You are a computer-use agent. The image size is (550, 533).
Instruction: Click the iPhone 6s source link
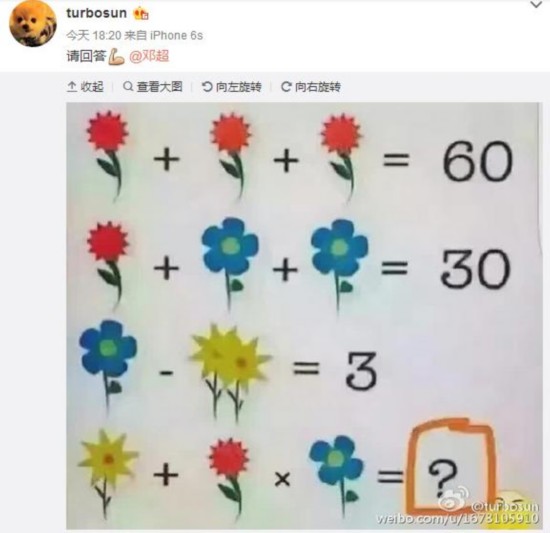[176, 35]
